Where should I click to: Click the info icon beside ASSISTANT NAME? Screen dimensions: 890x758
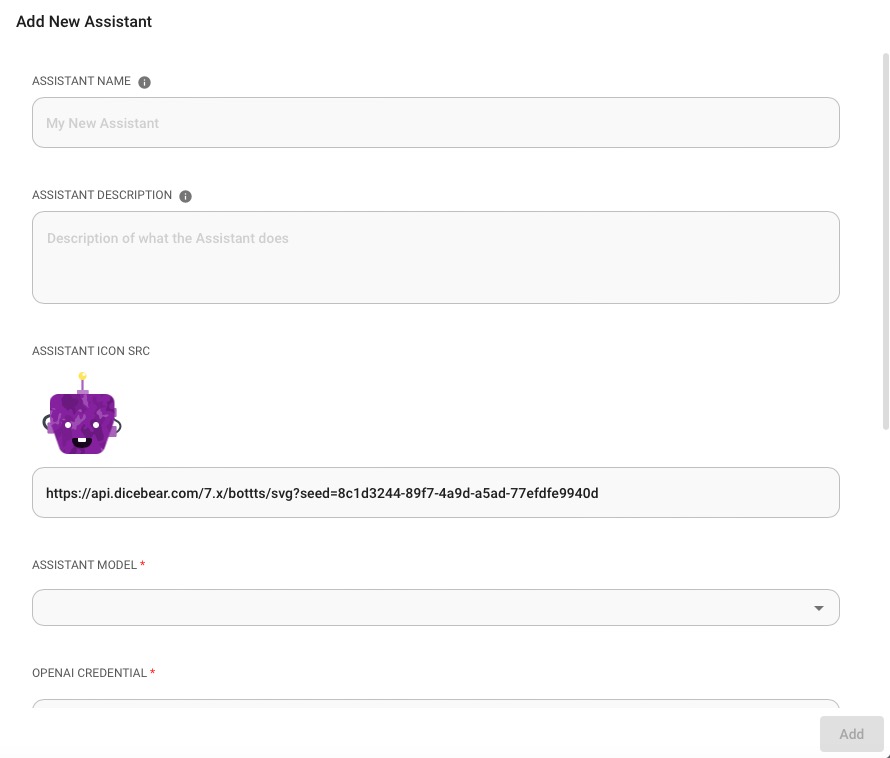tap(144, 82)
